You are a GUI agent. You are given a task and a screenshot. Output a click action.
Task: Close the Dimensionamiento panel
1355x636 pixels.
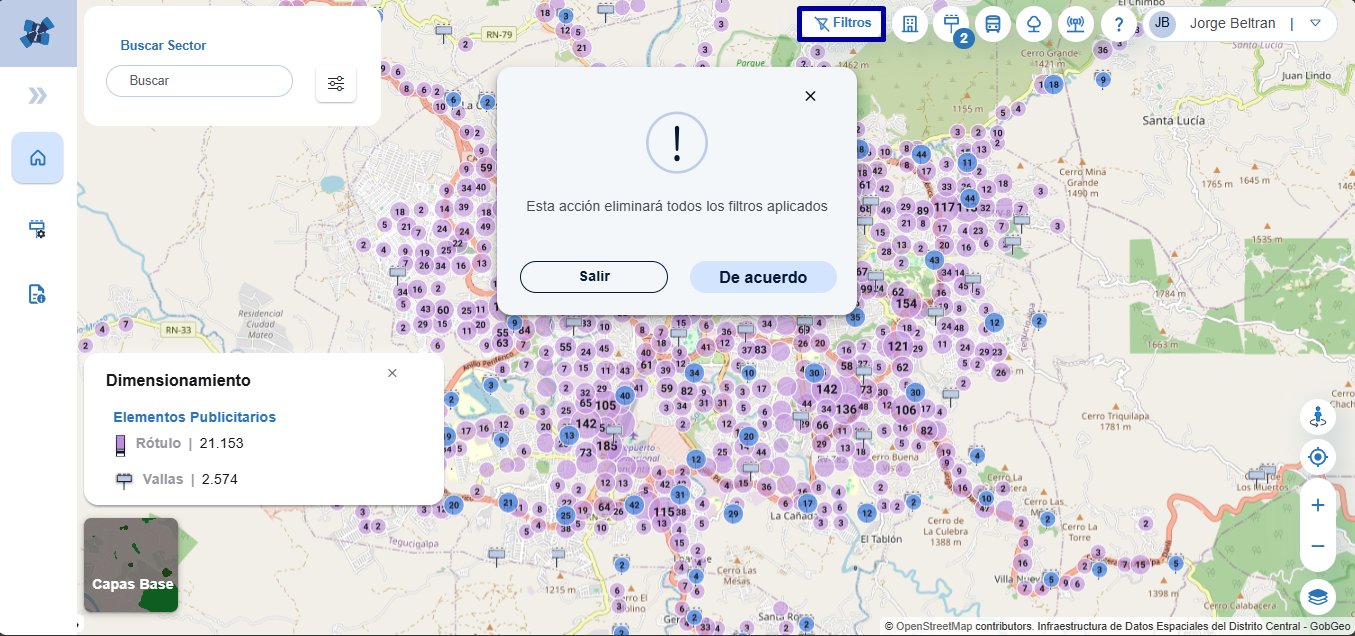tap(392, 373)
